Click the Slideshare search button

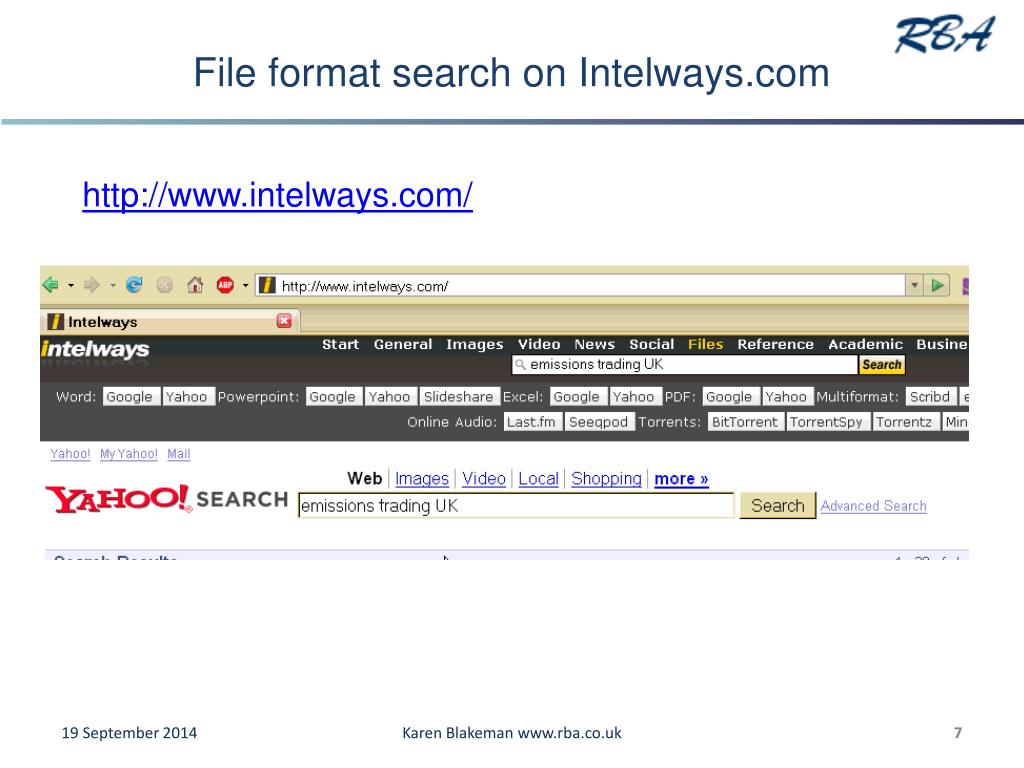pyautogui.click(x=459, y=396)
